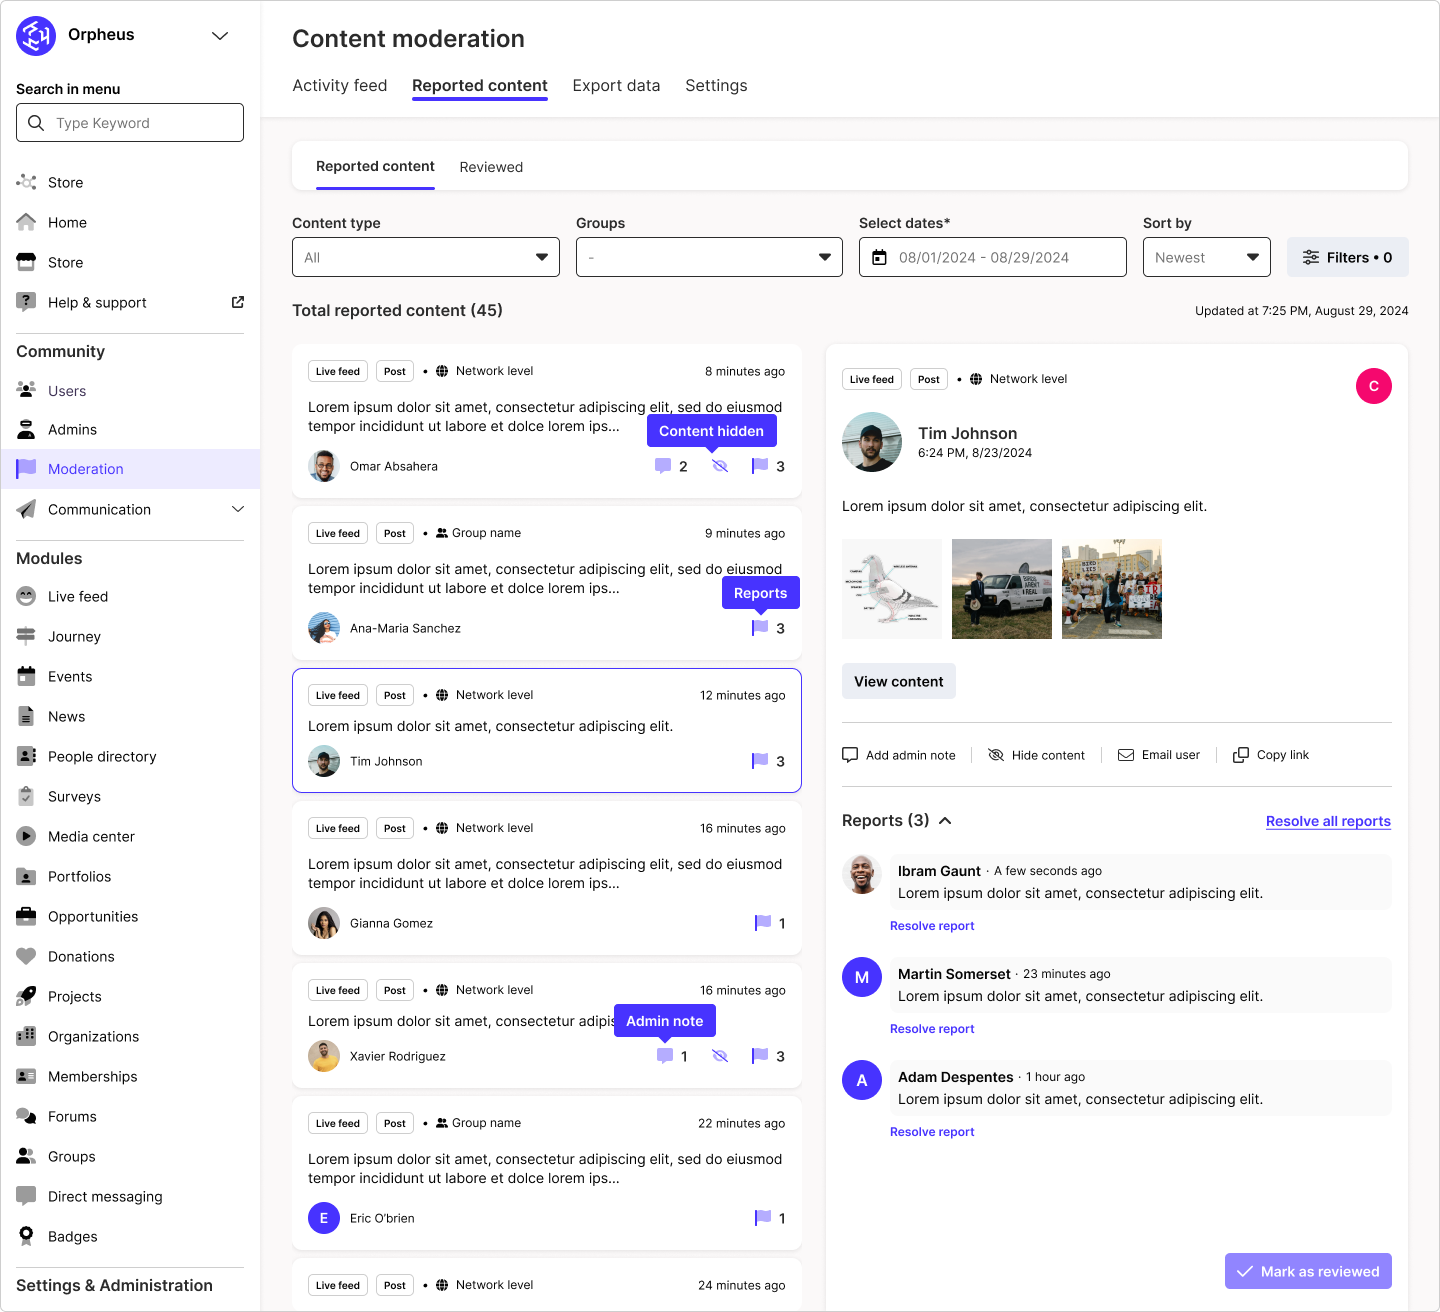The width and height of the screenshot is (1440, 1312).
Task: Open the Badges module
Action: coord(73,1237)
